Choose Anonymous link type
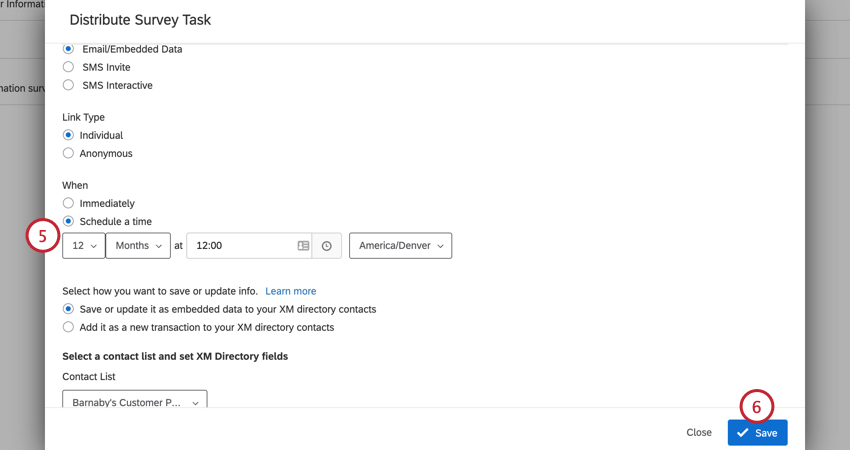The height and width of the screenshot is (450, 850). (x=68, y=153)
